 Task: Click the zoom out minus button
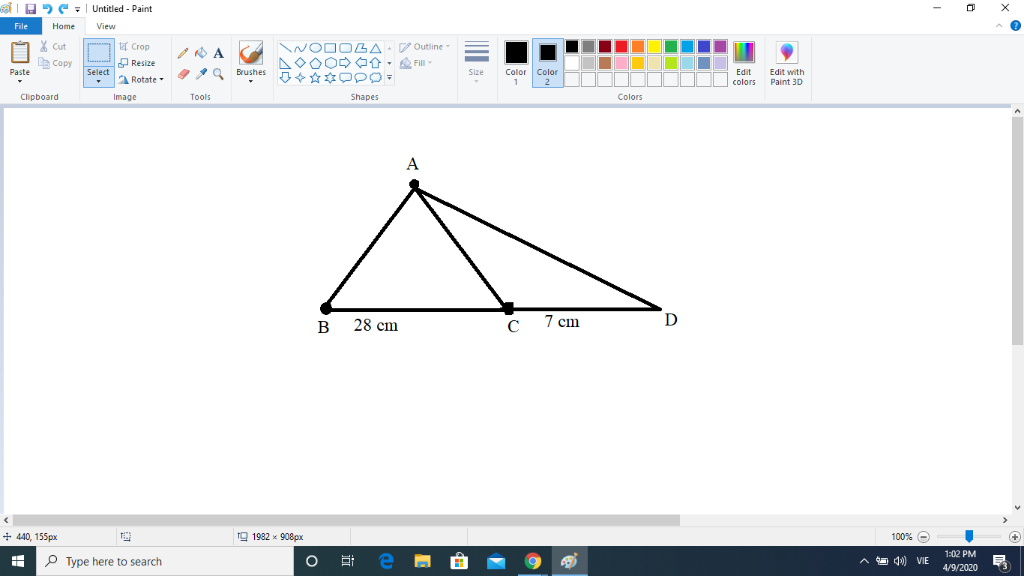923,537
